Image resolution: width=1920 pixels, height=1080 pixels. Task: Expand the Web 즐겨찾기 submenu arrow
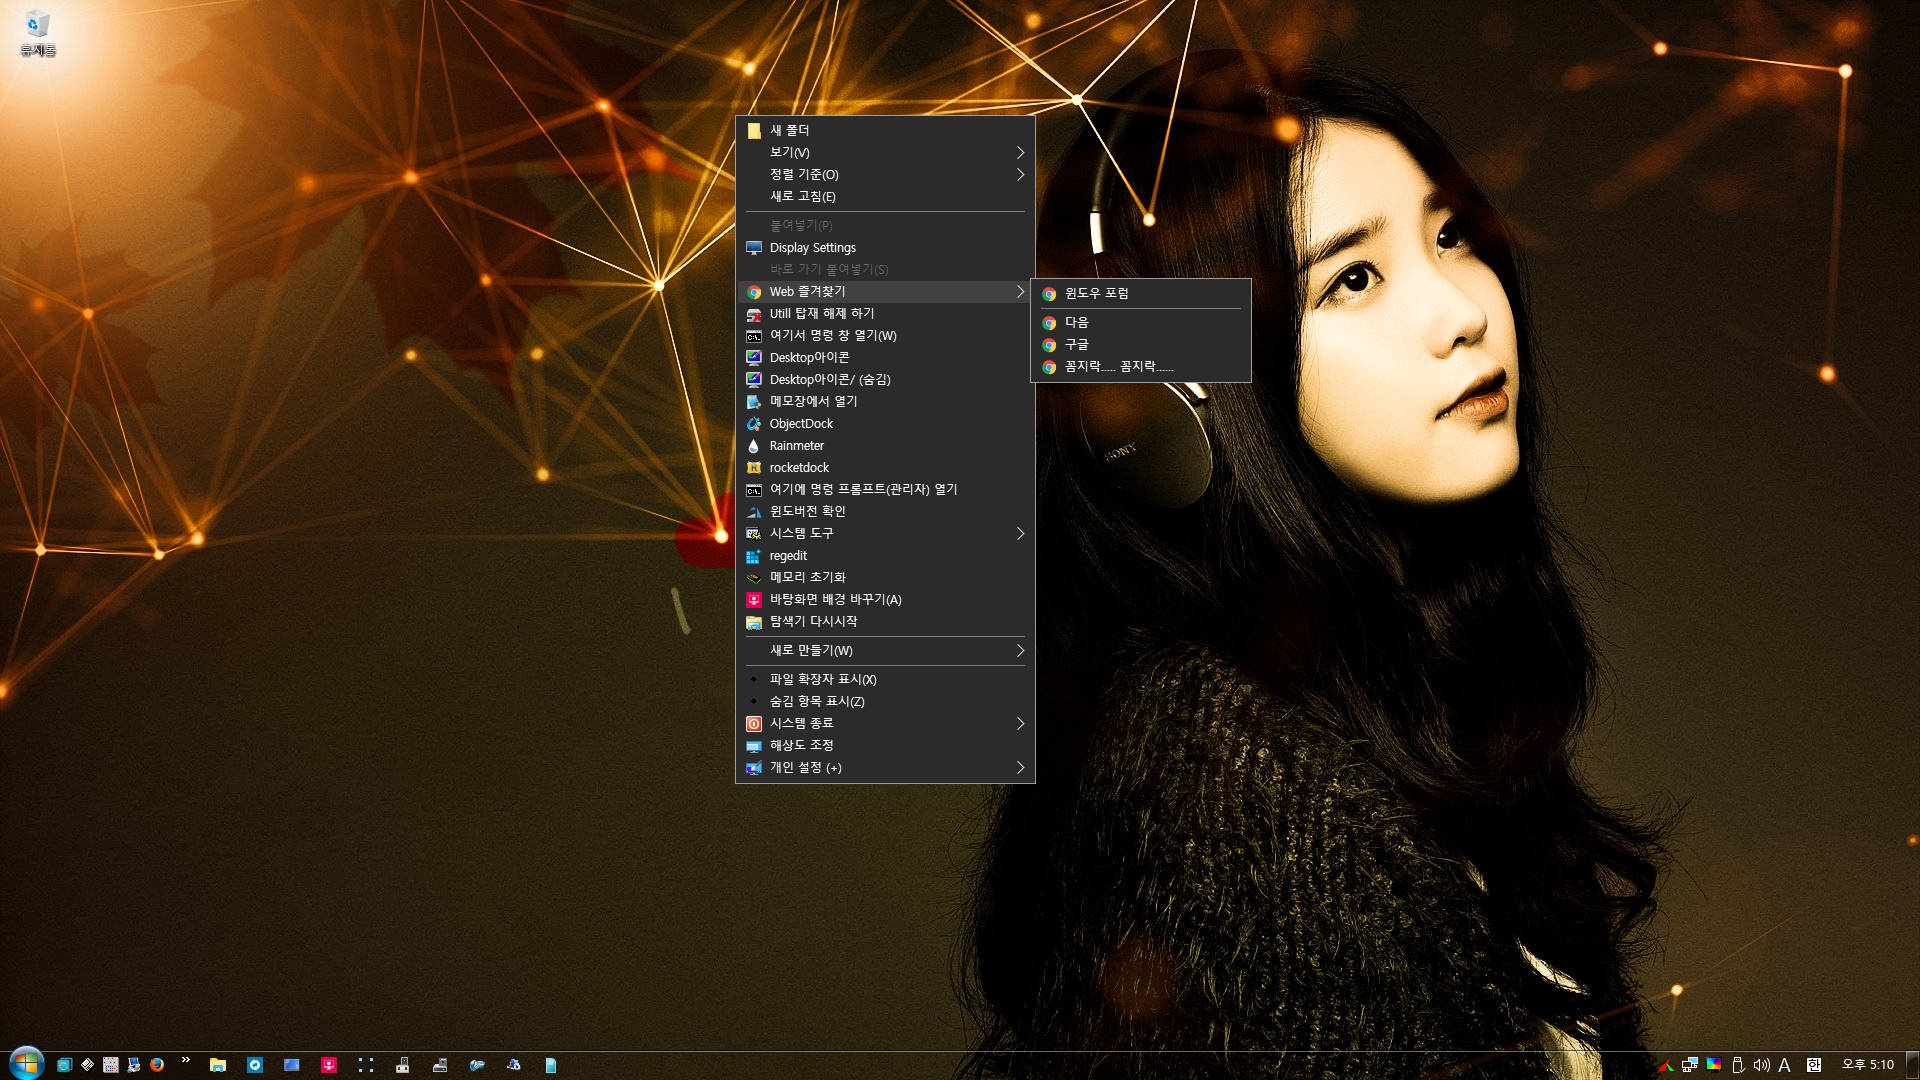coord(1020,291)
